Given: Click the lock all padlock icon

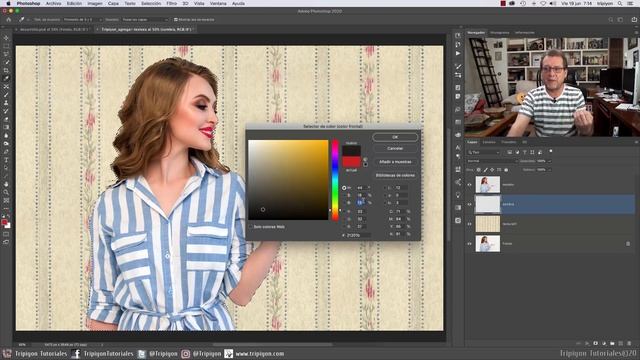Looking at the screenshot, I should click(x=506, y=170).
